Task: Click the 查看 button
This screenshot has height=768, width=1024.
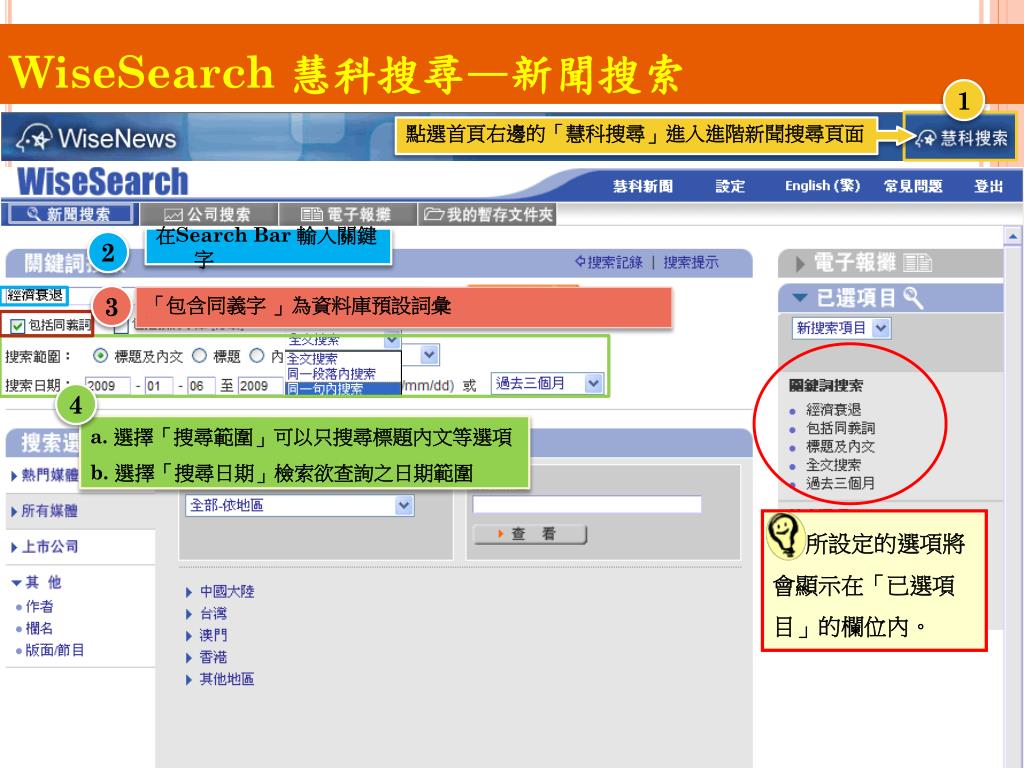Action: 530,534
